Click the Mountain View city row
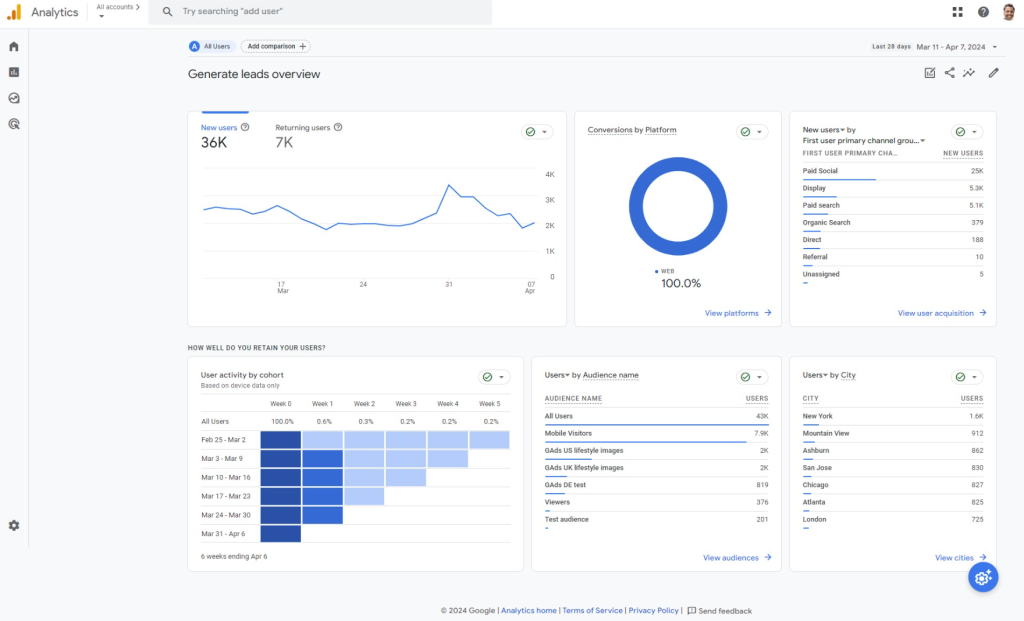The width and height of the screenshot is (1024, 621). pyautogui.click(x=892, y=434)
